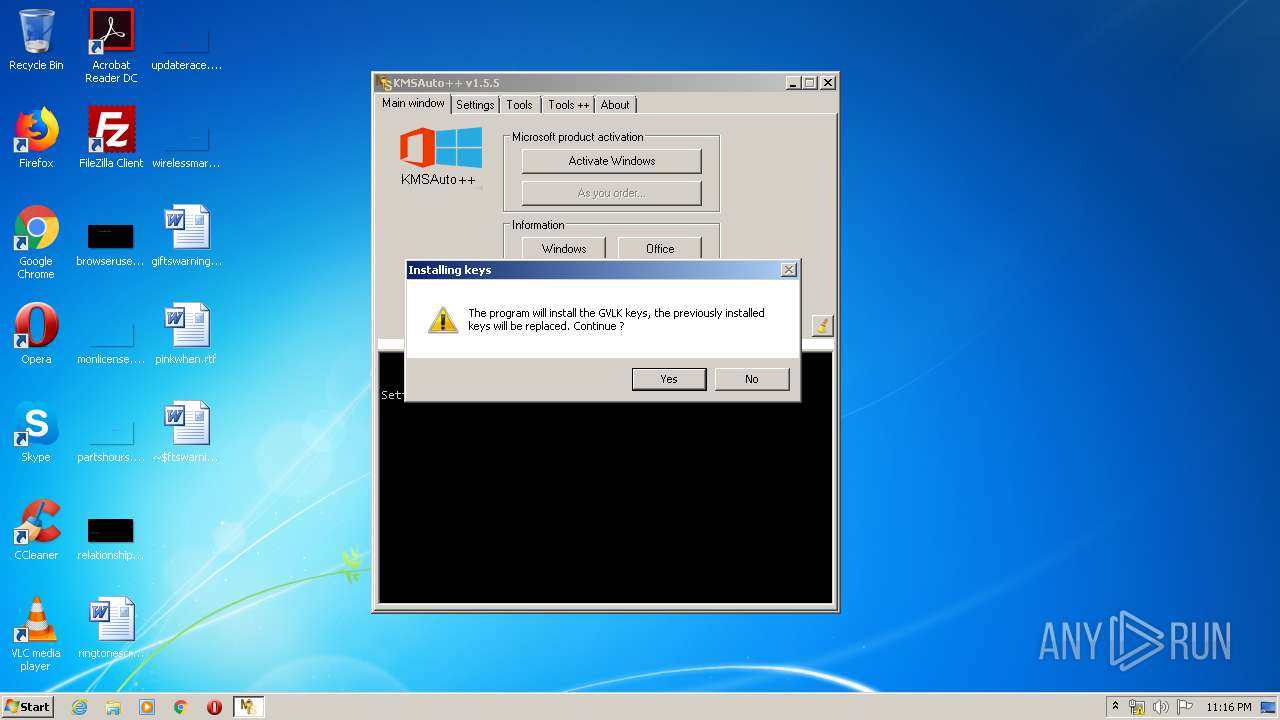The height and width of the screenshot is (720, 1280).
Task: Open relationship desktop file
Action: pyautogui.click(x=111, y=538)
